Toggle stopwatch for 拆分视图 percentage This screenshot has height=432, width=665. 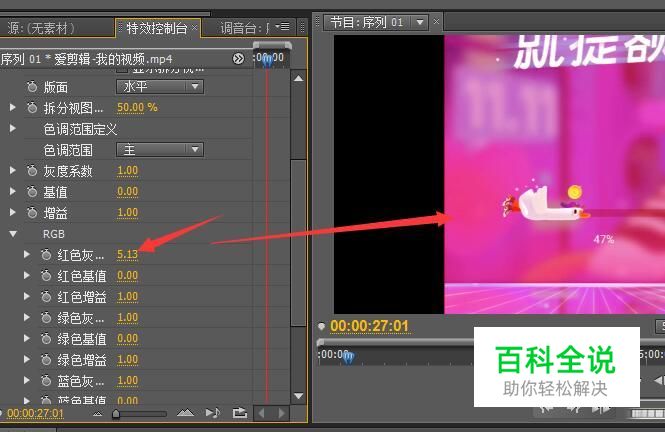pos(32,108)
